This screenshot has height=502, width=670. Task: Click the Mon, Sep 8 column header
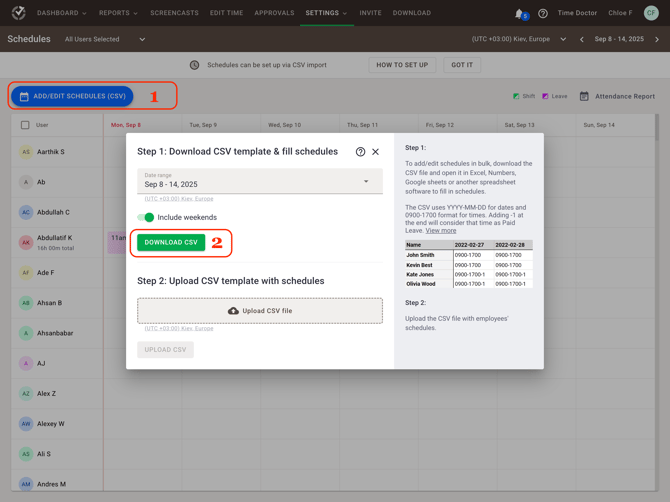point(126,125)
